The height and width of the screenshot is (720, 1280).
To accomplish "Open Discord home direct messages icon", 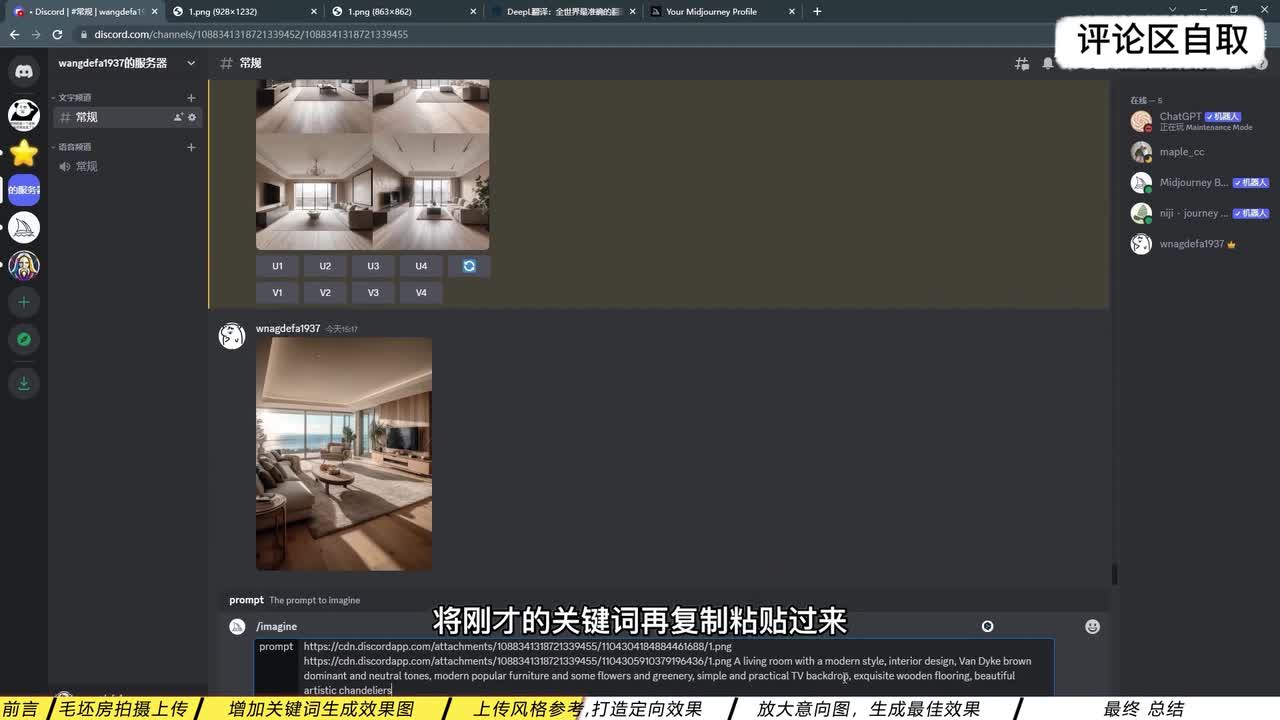I will (x=24, y=71).
